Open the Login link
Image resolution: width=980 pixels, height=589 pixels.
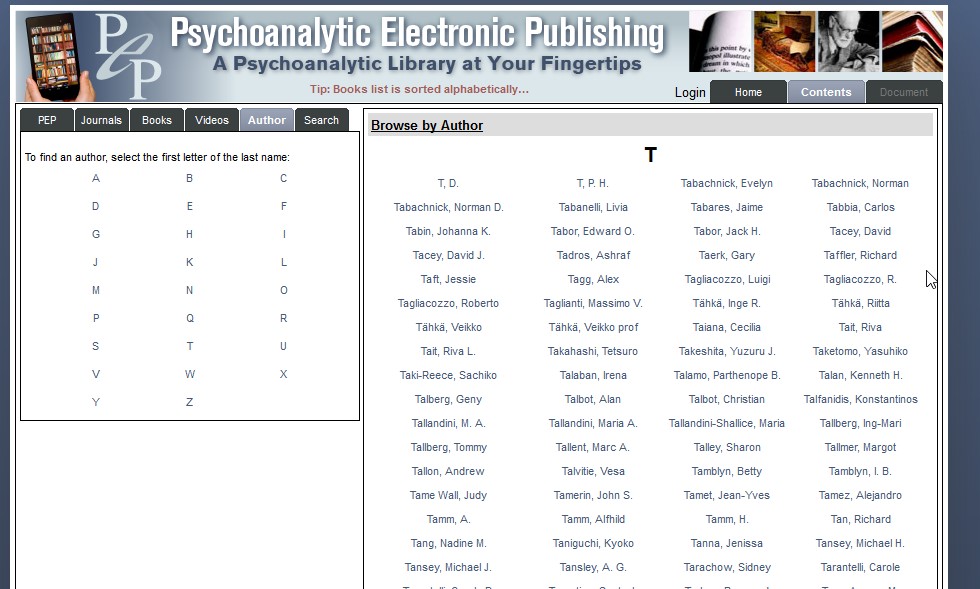tap(690, 93)
